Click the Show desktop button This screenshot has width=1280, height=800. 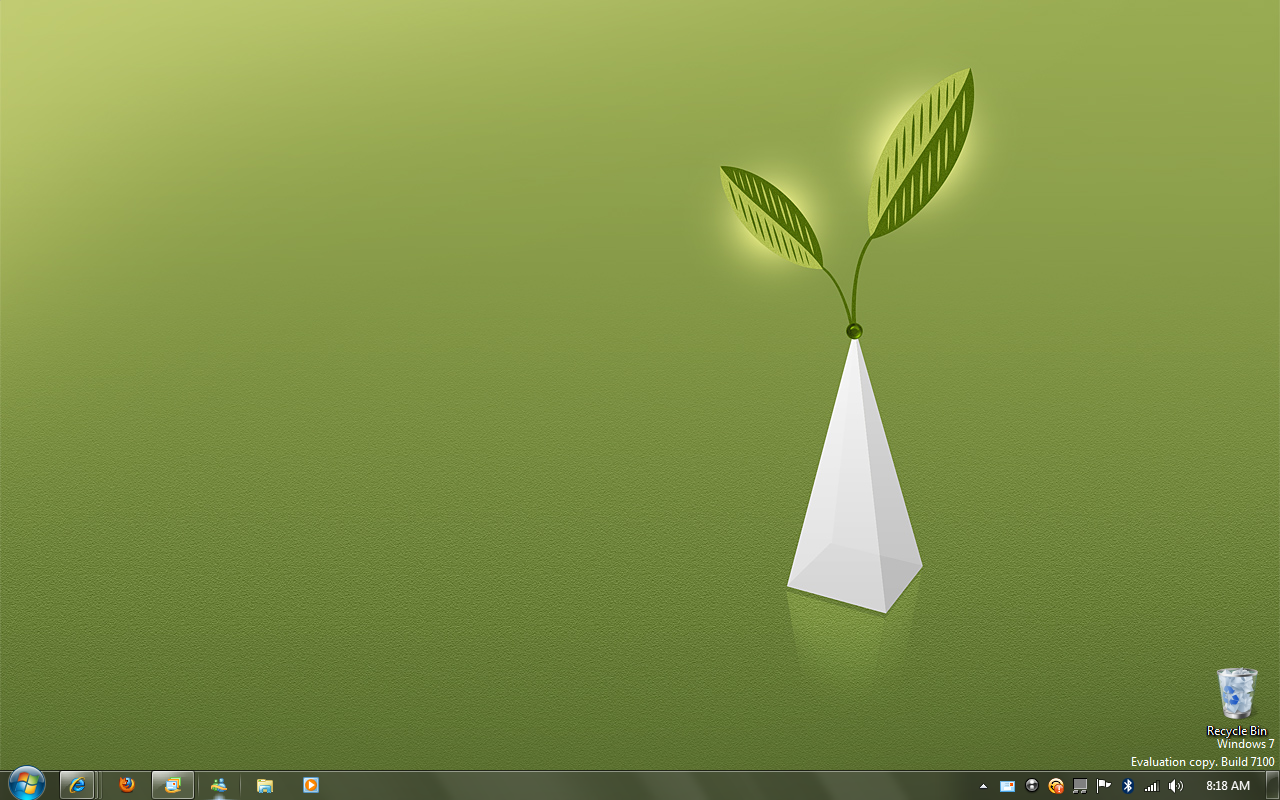(1272, 785)
